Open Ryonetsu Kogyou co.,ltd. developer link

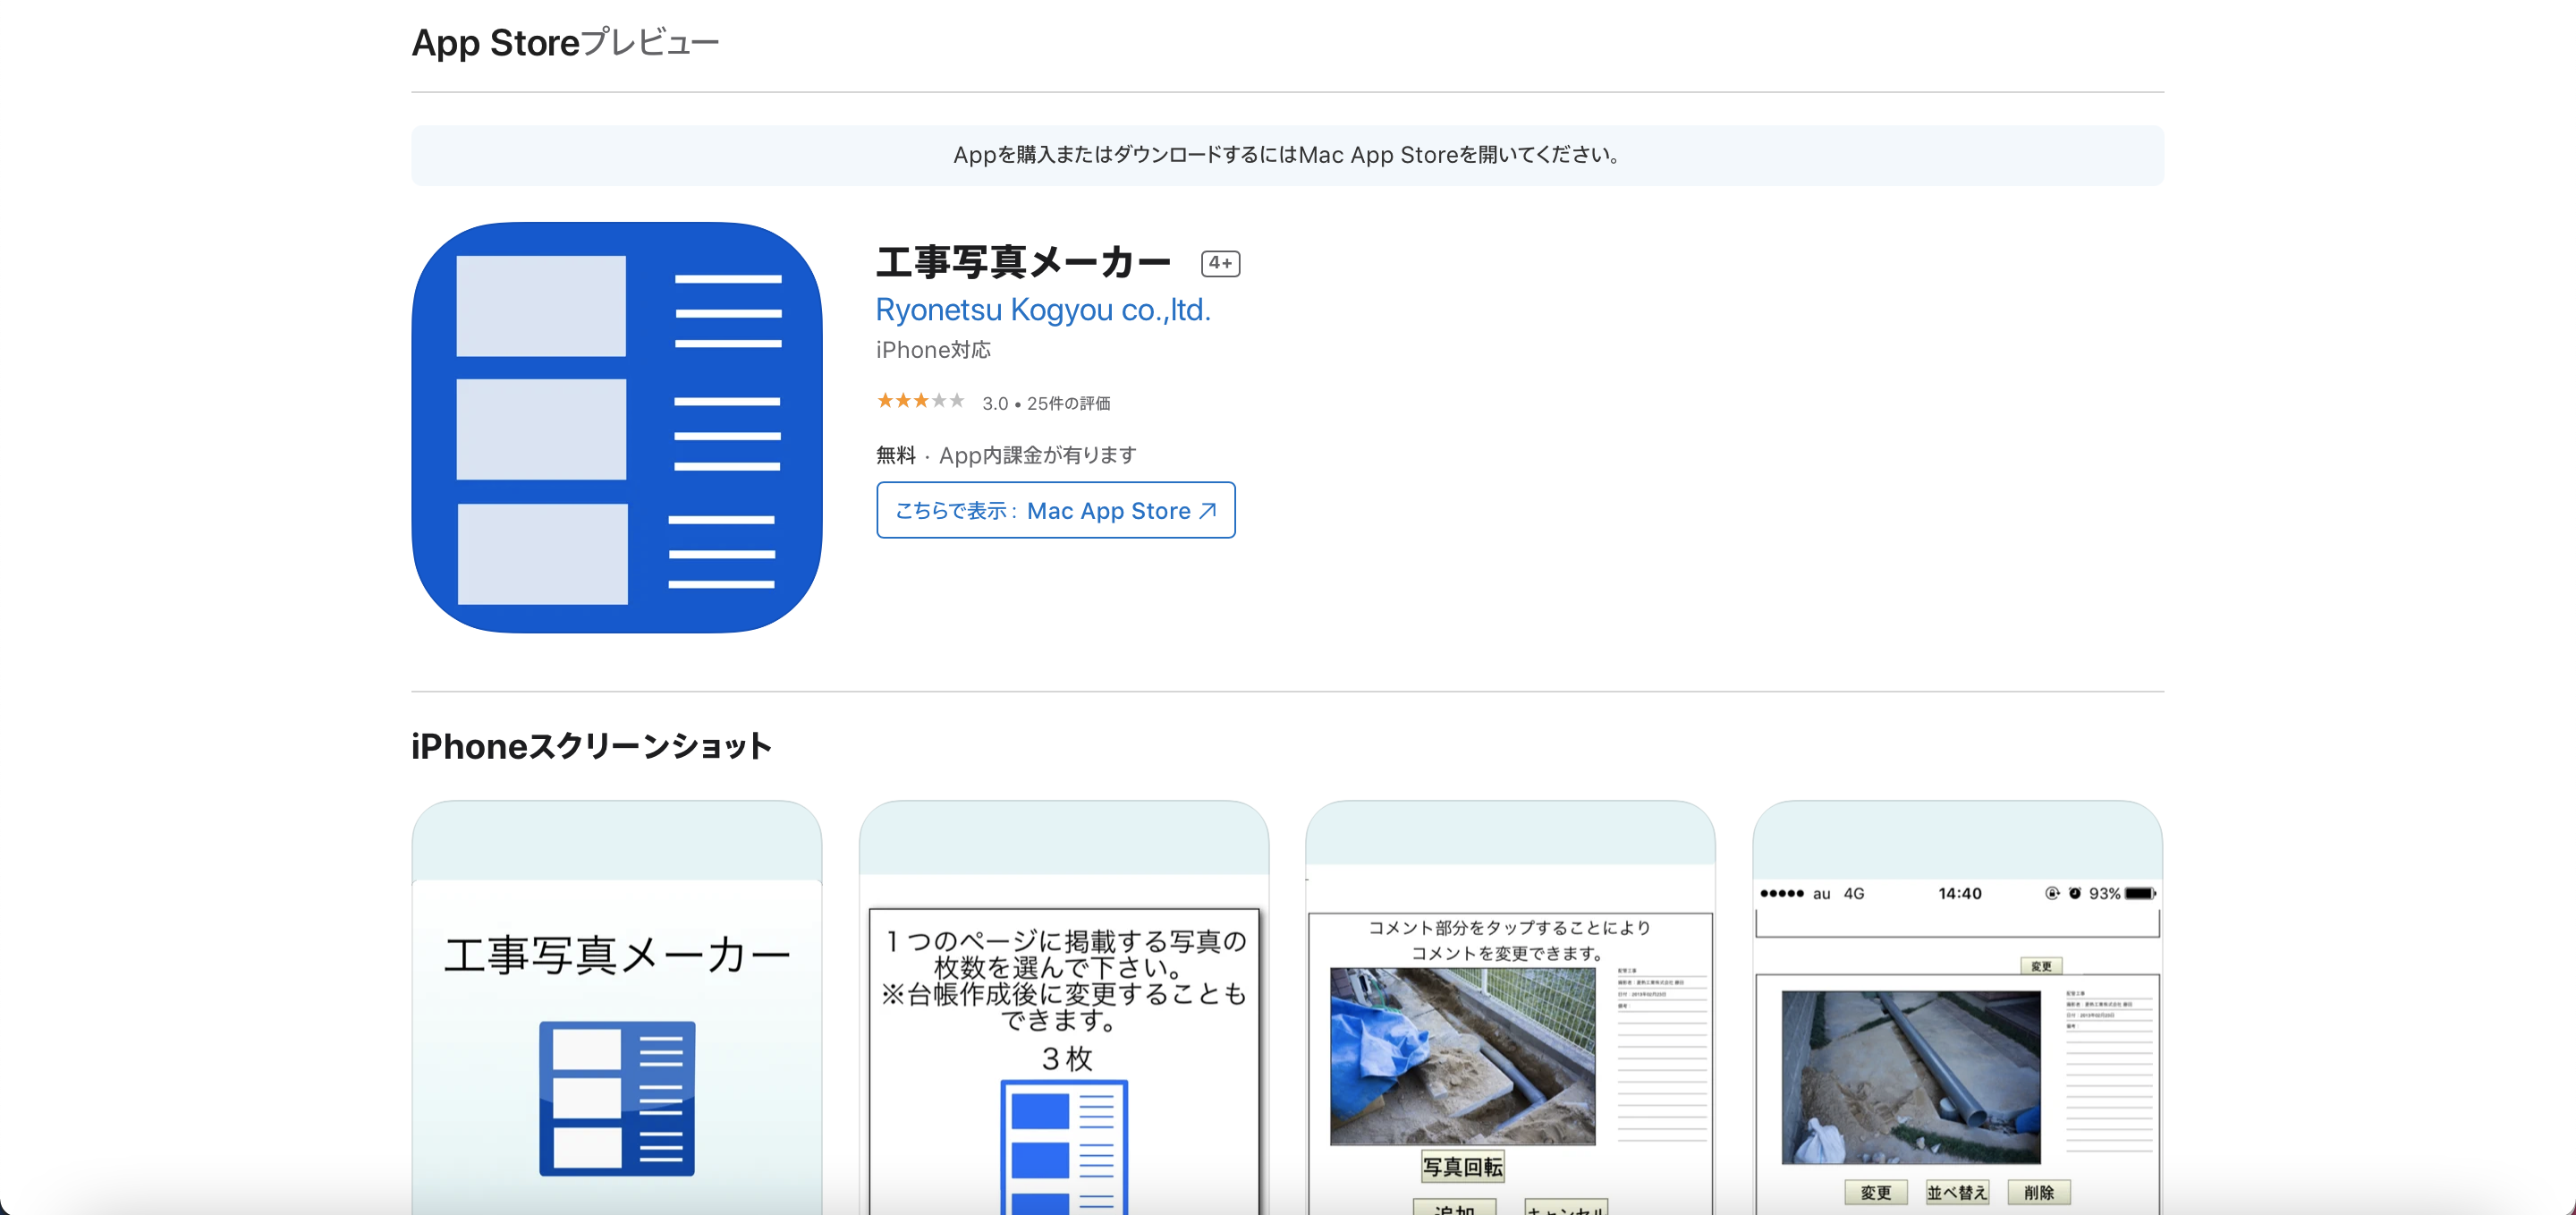pos(1042,310)
